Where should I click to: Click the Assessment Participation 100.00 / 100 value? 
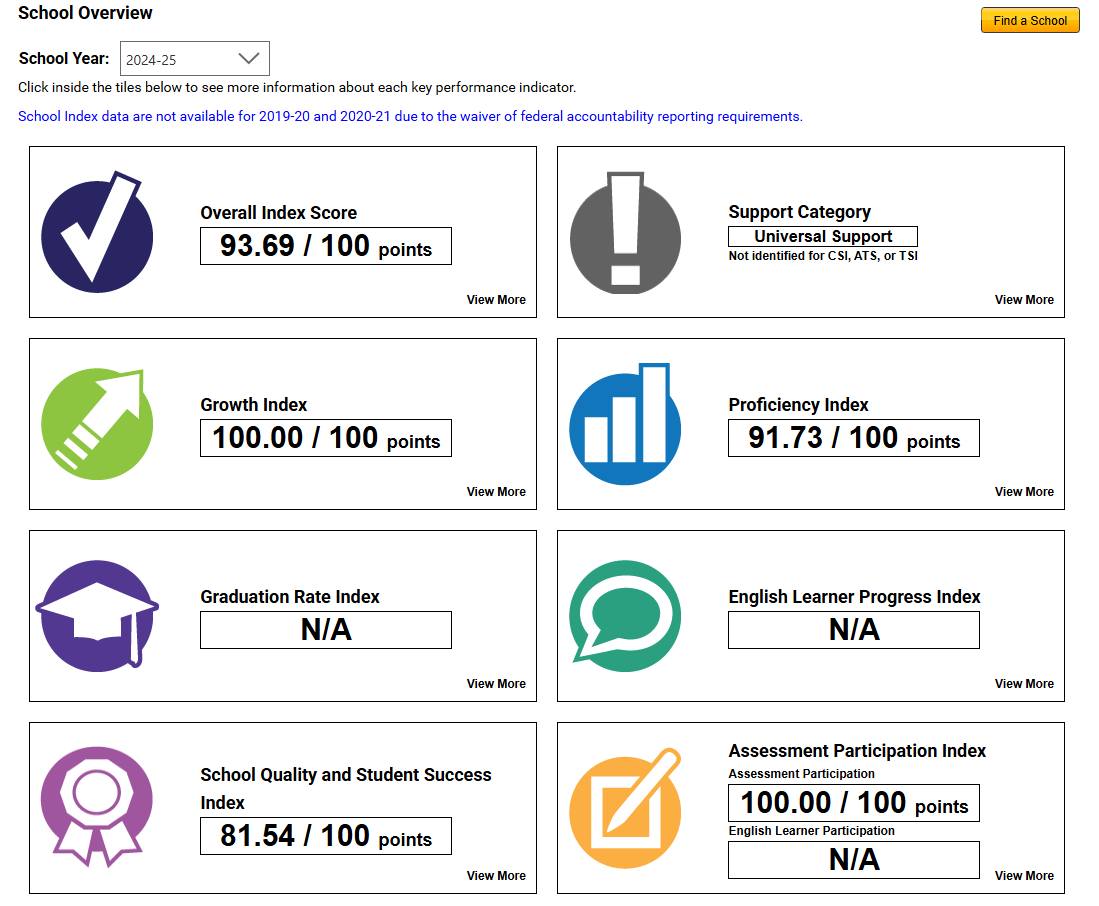coord(854,803)
